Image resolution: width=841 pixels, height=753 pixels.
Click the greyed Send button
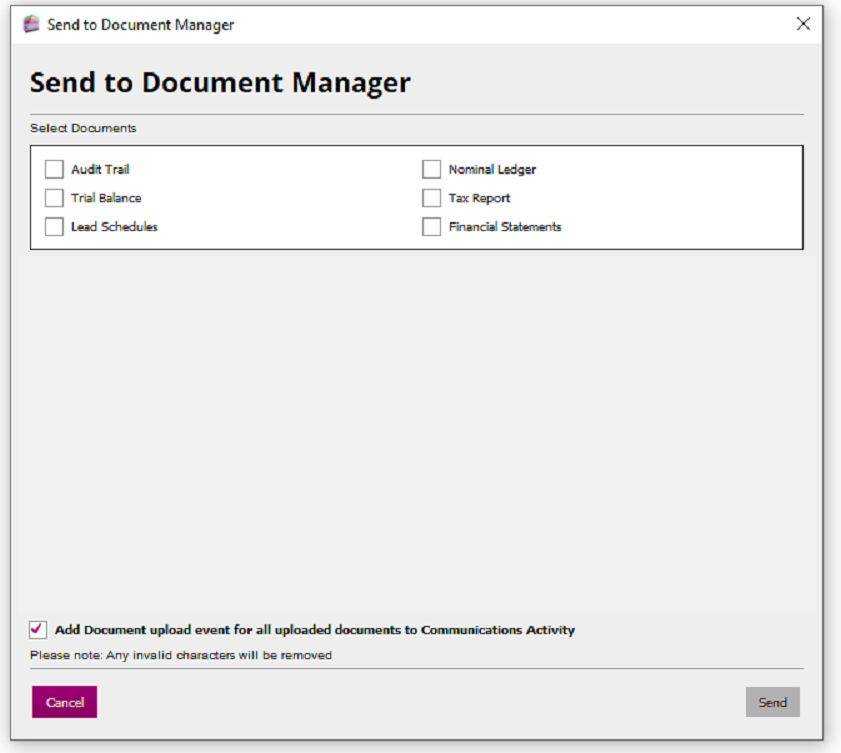pos(772,702)
